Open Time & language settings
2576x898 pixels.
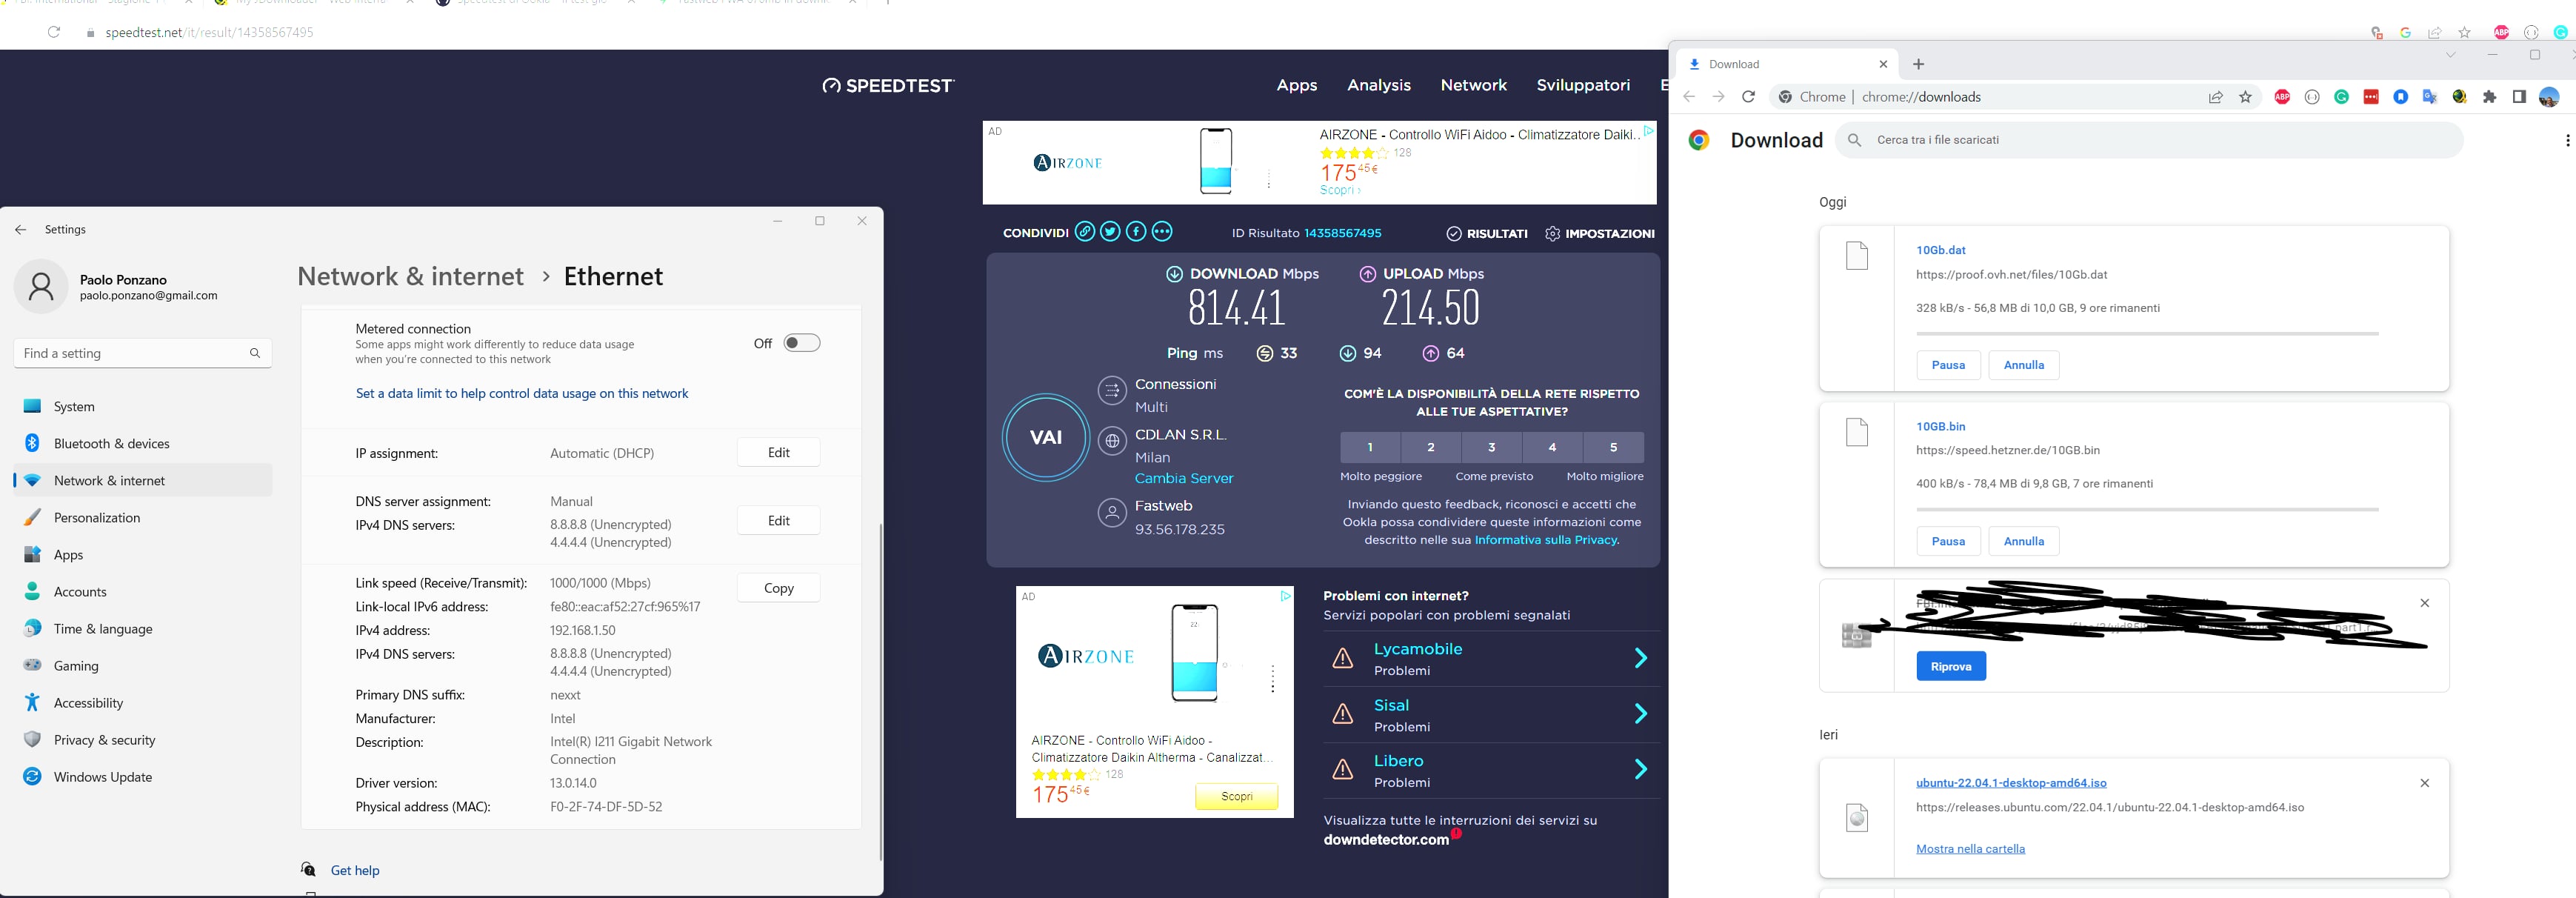coord(143,628)
